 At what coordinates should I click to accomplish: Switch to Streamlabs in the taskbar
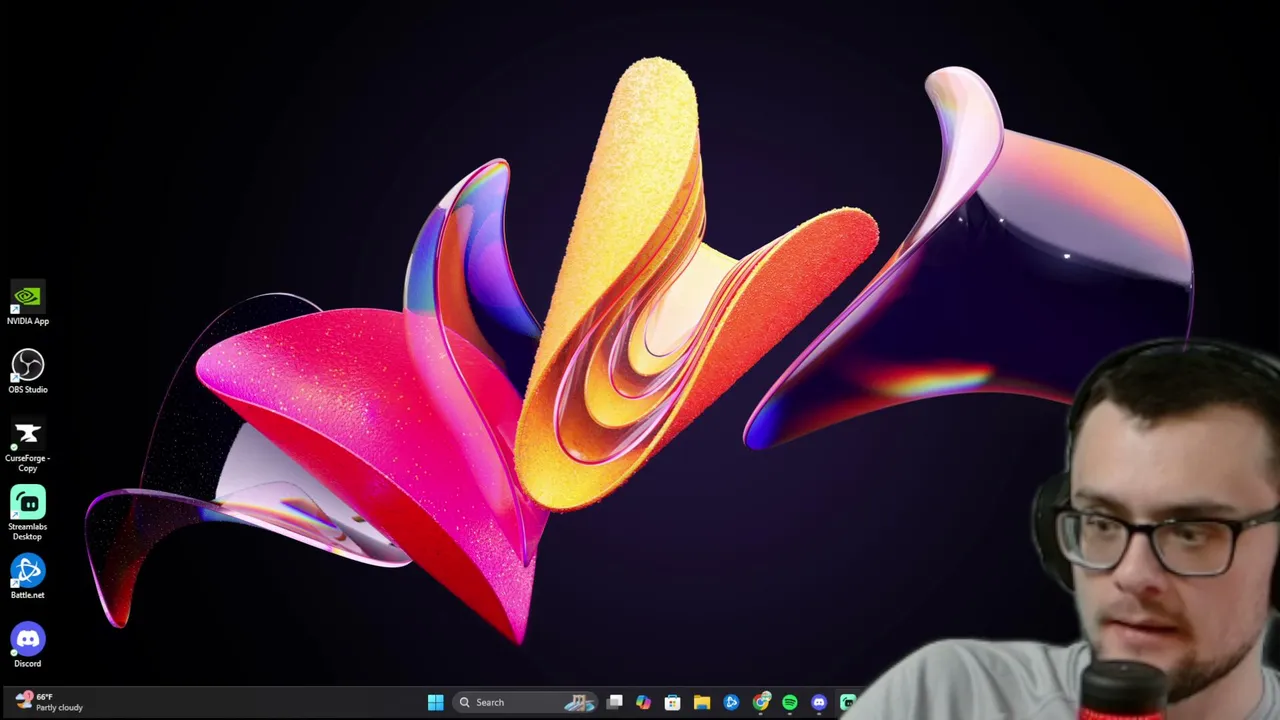coord(847,703)
